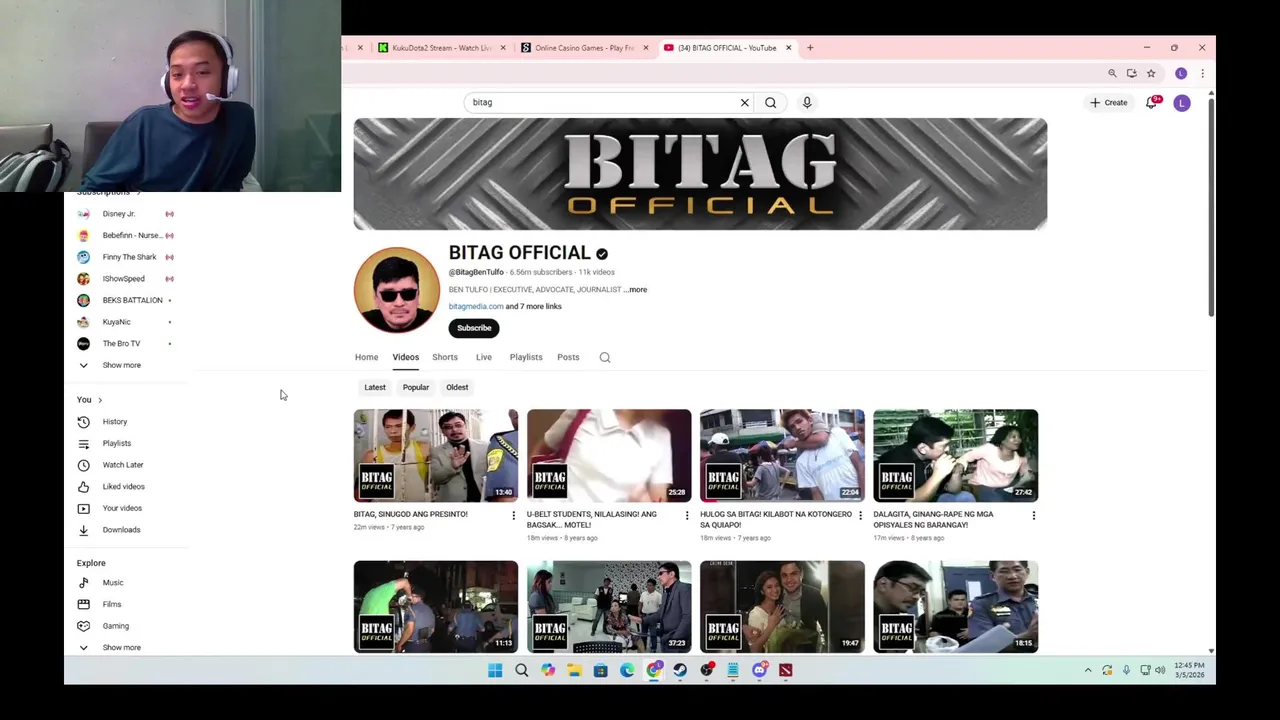1280x720 pixels.
Task: Open Microsoft Store from taskbar
Action: [601, 670]
